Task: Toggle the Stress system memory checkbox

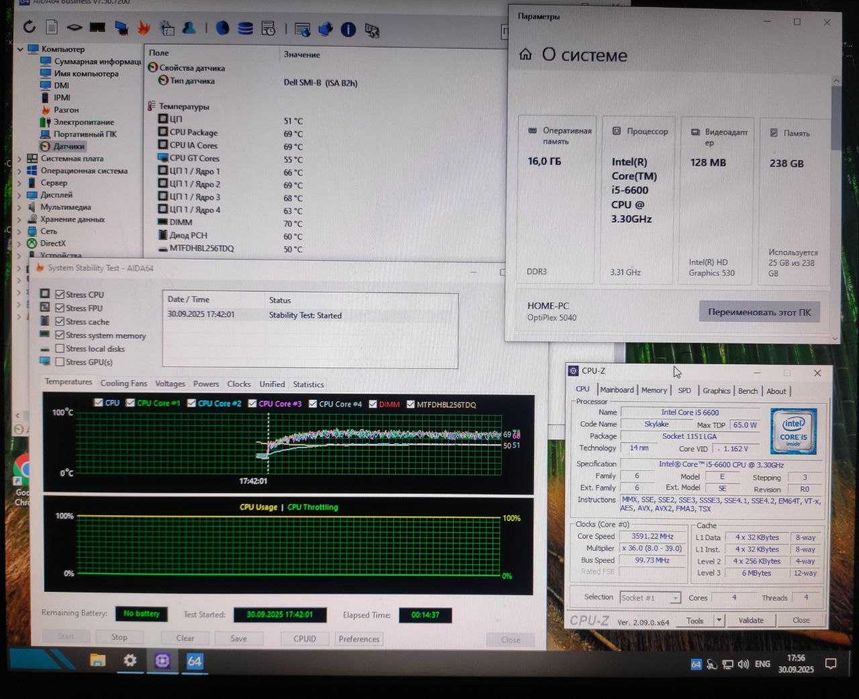Action: [x=60, y=335]
